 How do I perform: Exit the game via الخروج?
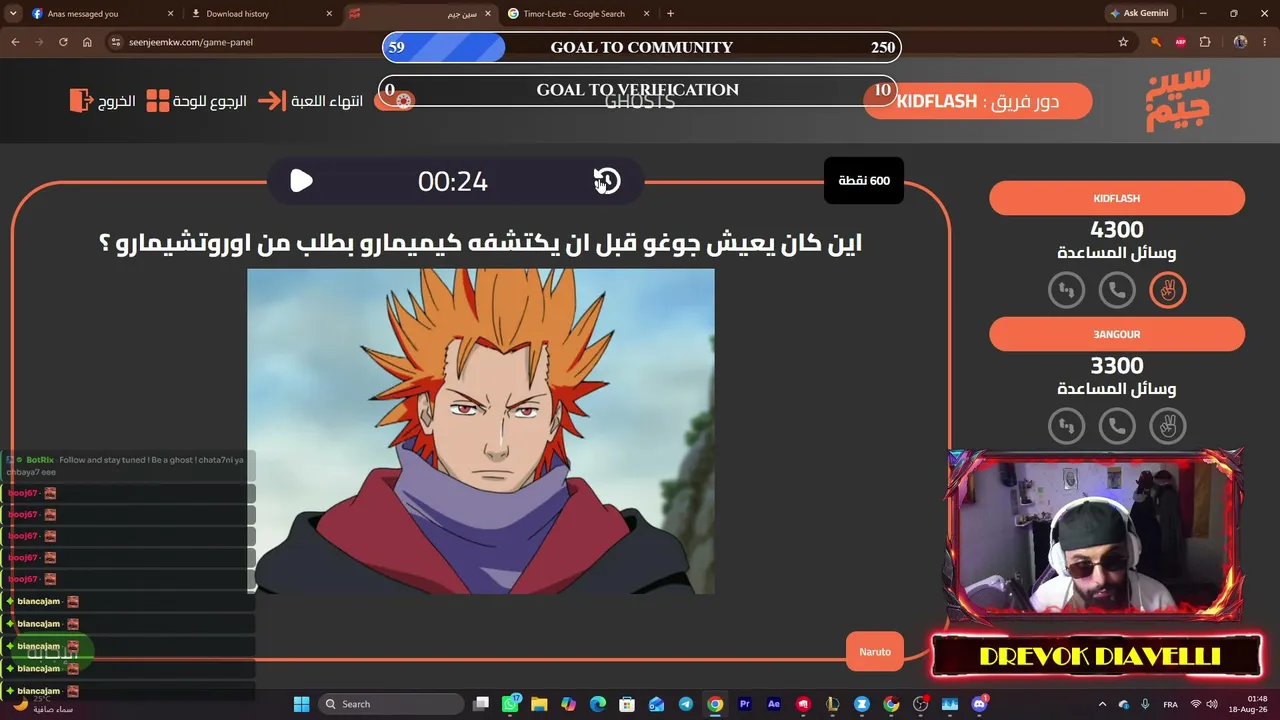pos(102,101)
